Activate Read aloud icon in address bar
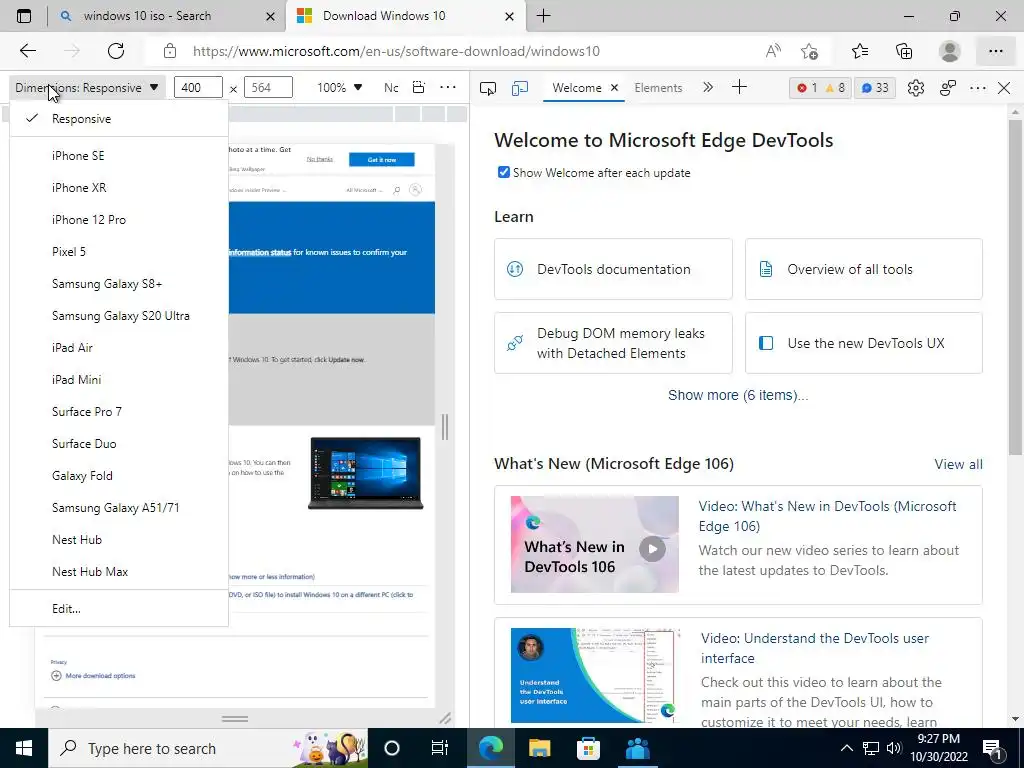 point(773,51)
